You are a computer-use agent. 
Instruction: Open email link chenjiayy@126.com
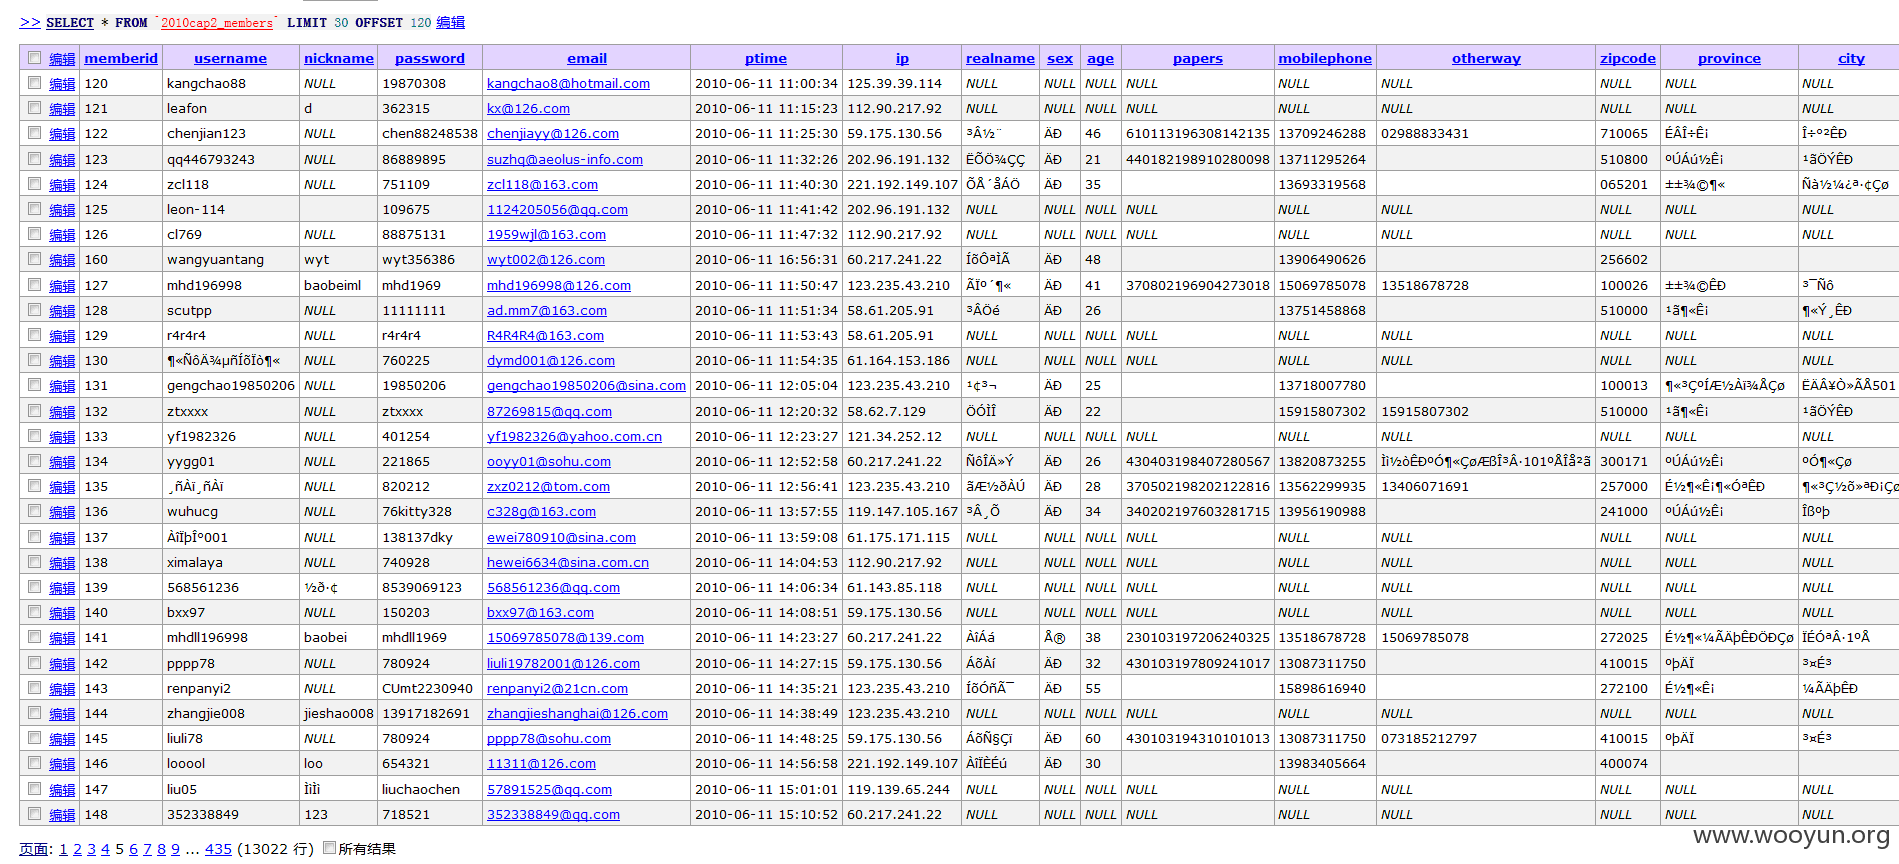tap(553, 134)
